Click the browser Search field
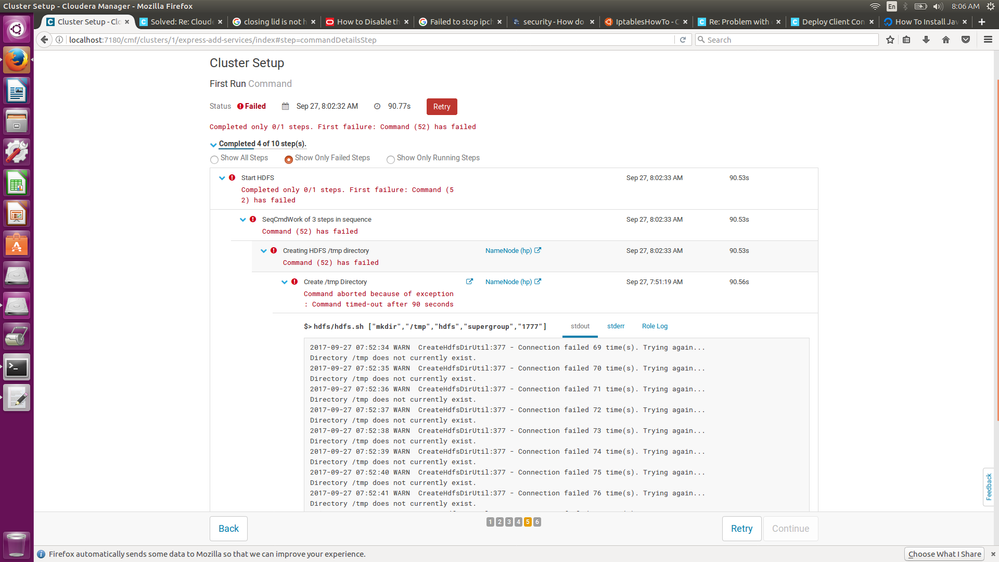This screenshot has width=999, height=562. pyautogui.click(x=787, y=40)
